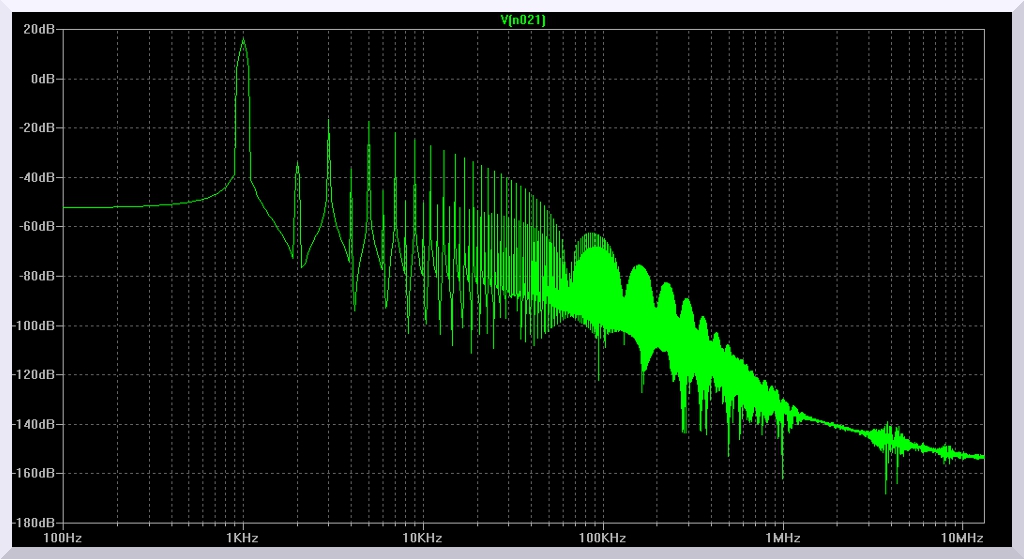The image size is (1024, 559).
Task: Click the -120dB vertical axis label
Action: [34, 374]
